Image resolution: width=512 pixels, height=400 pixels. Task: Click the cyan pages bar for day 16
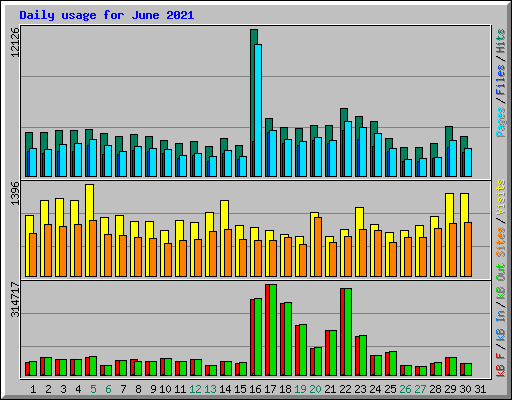[258, 110]
